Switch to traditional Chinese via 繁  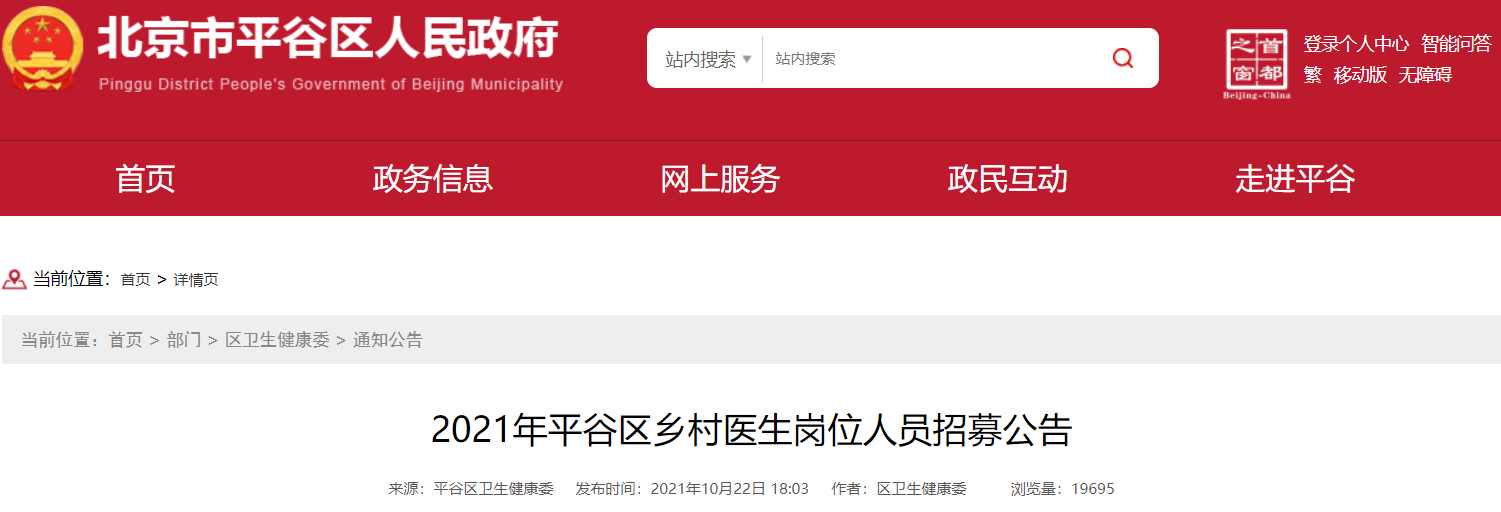pos(1312,75)
